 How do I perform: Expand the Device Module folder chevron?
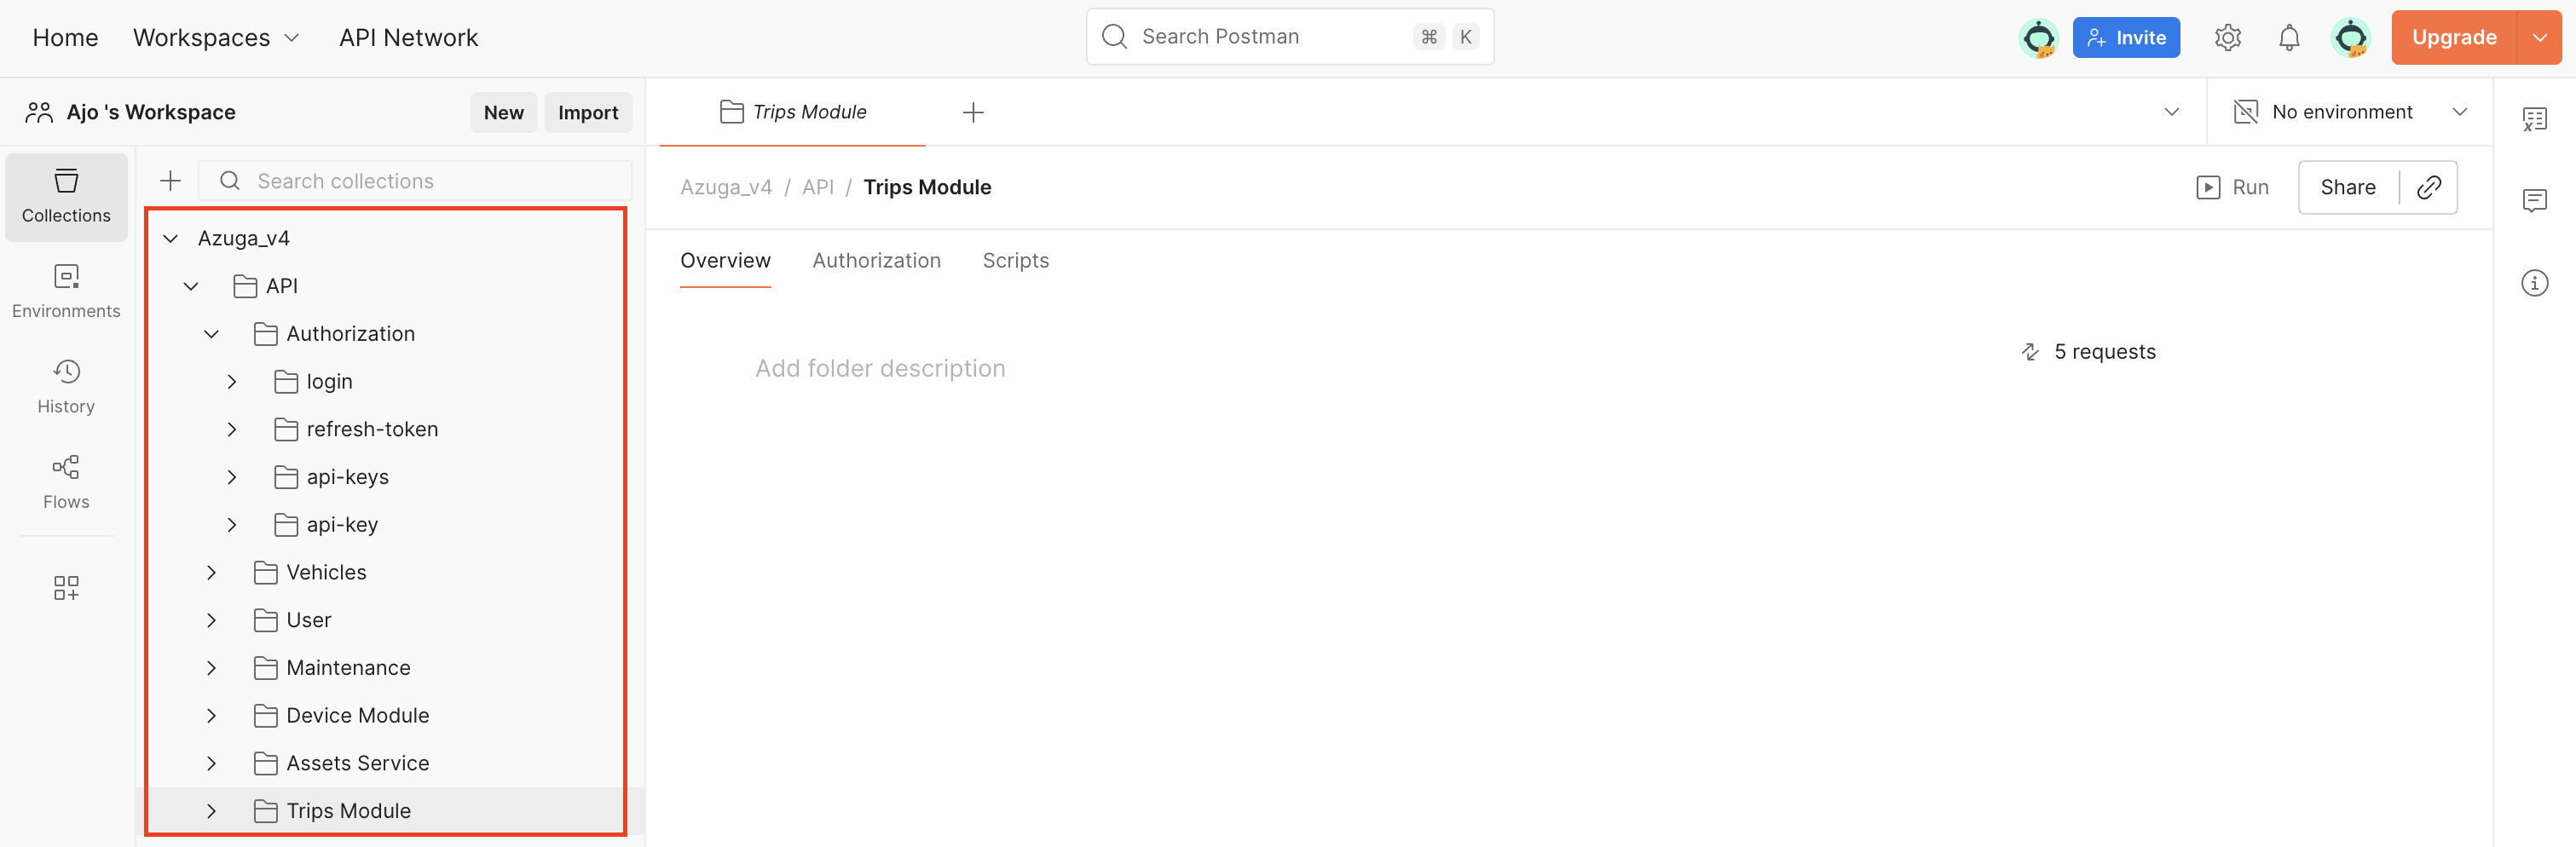coord(212,716)
